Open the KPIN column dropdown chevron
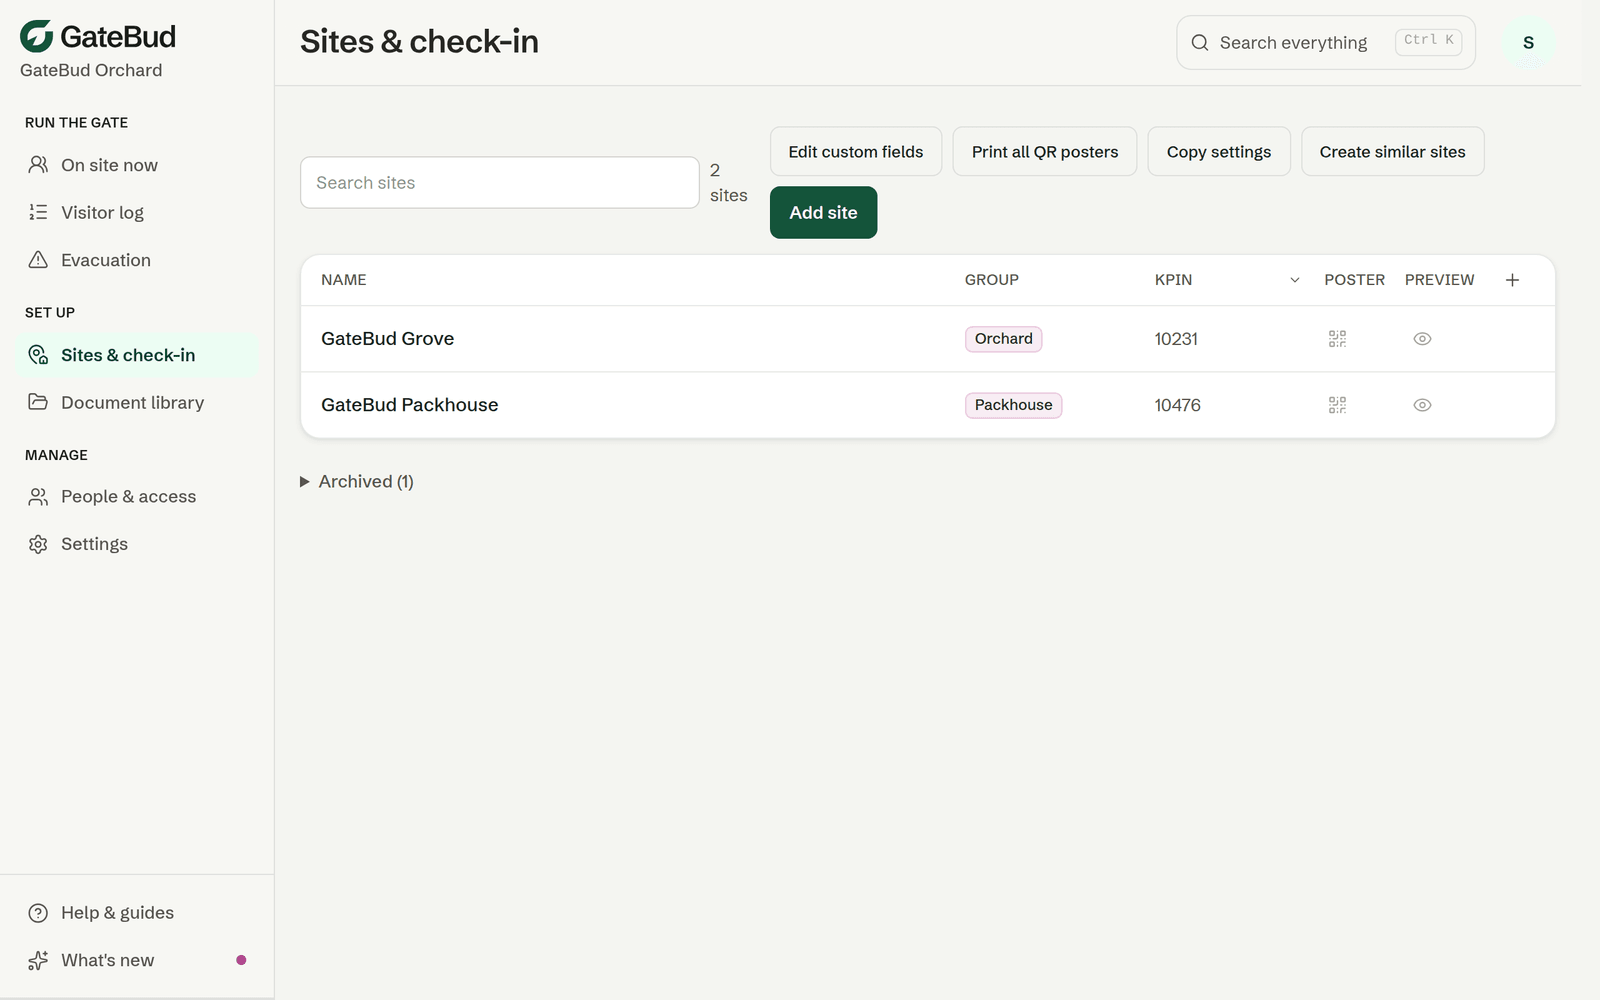This screenshot has width=1600, height=1000. pyautogui.click(x=1295, y=280)
